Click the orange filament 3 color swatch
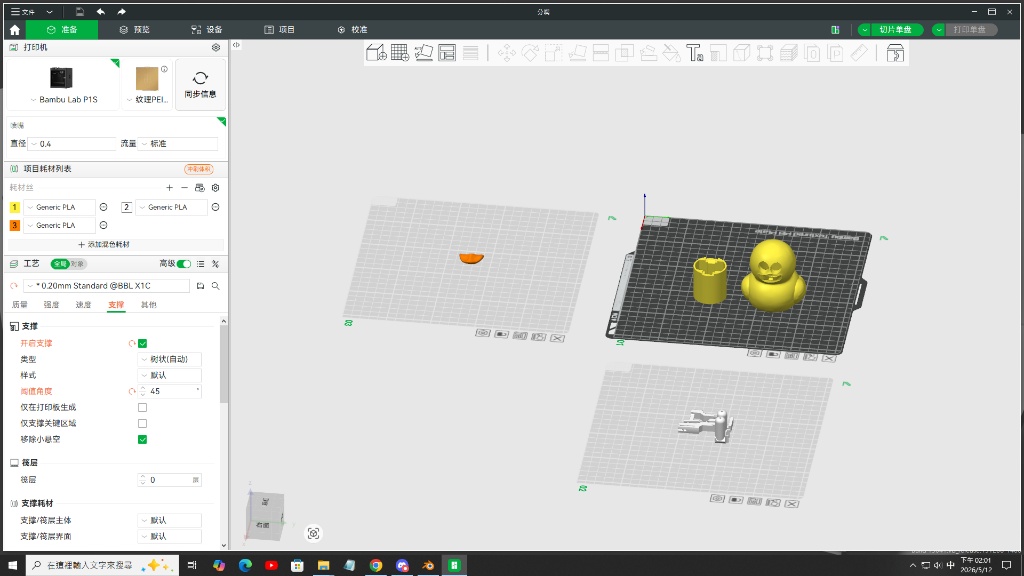The width and height of the screenshot is (1024, 576). [x=14, y=225]
